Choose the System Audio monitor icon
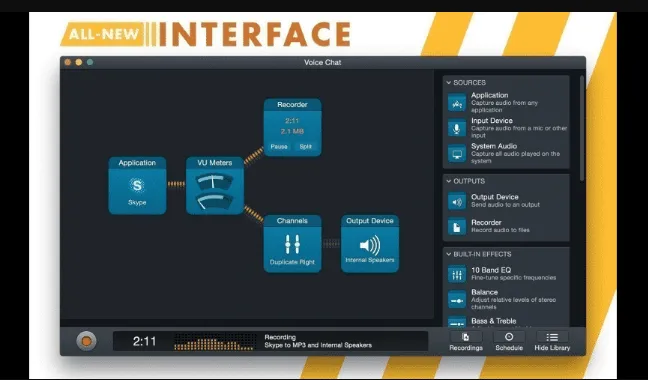648x380 pixels. point(457,154)
